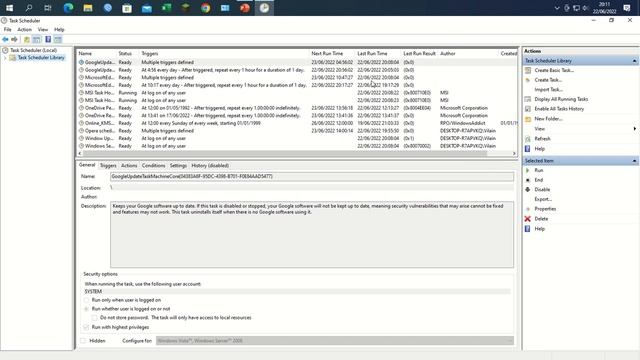Image resolution: width=640 pixels, height=360 pixels.
Task: Collapse the Selected Item actions section
Action: pos(634,161)
